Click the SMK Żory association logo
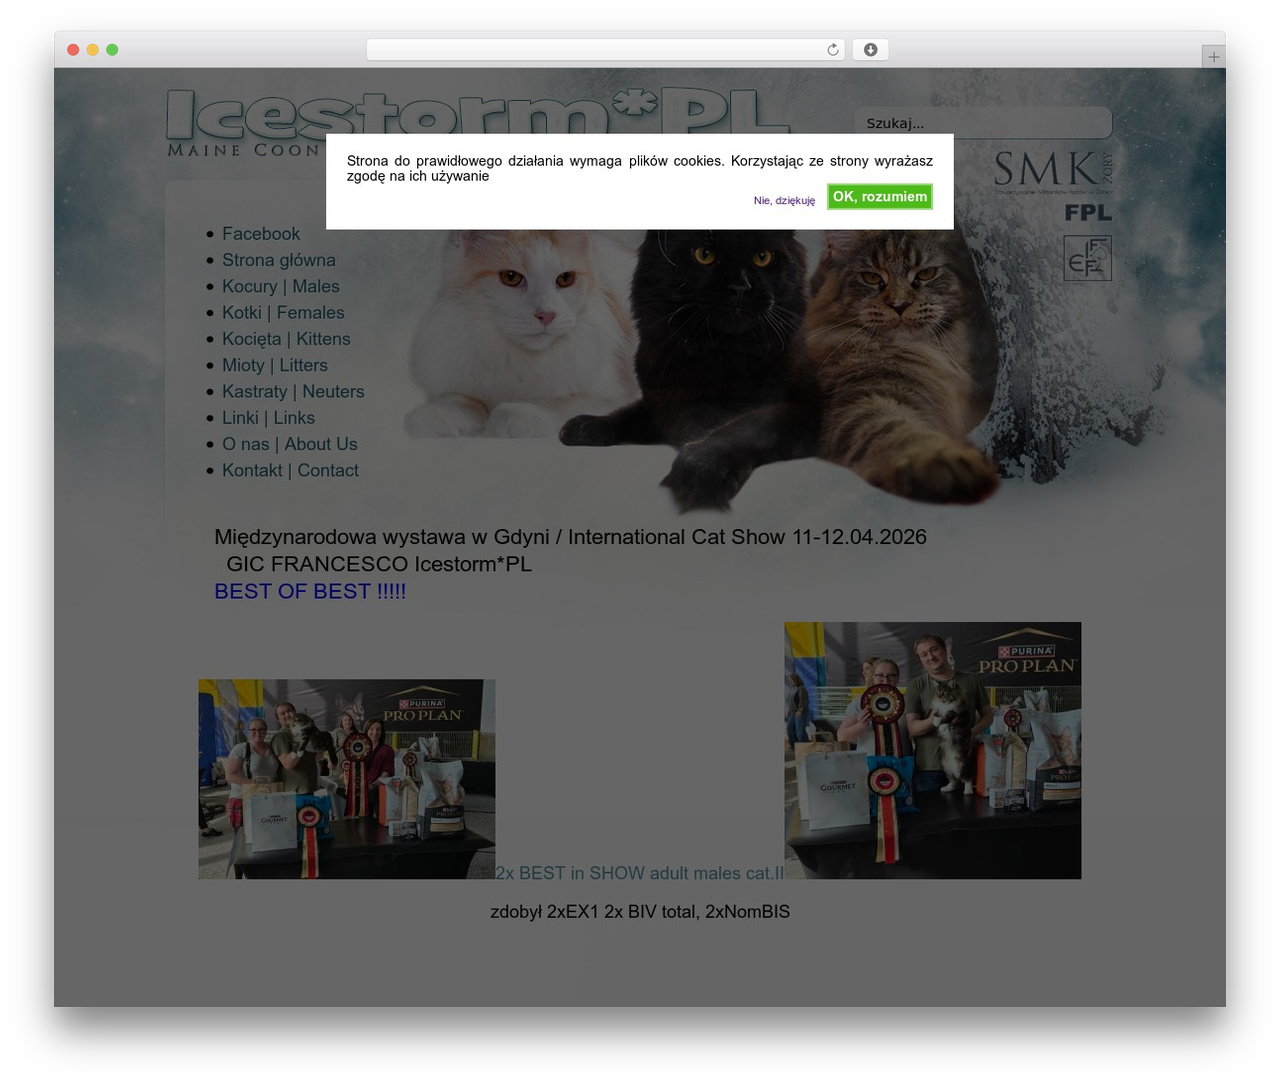1280x1084 pixels. point(1052,171)
